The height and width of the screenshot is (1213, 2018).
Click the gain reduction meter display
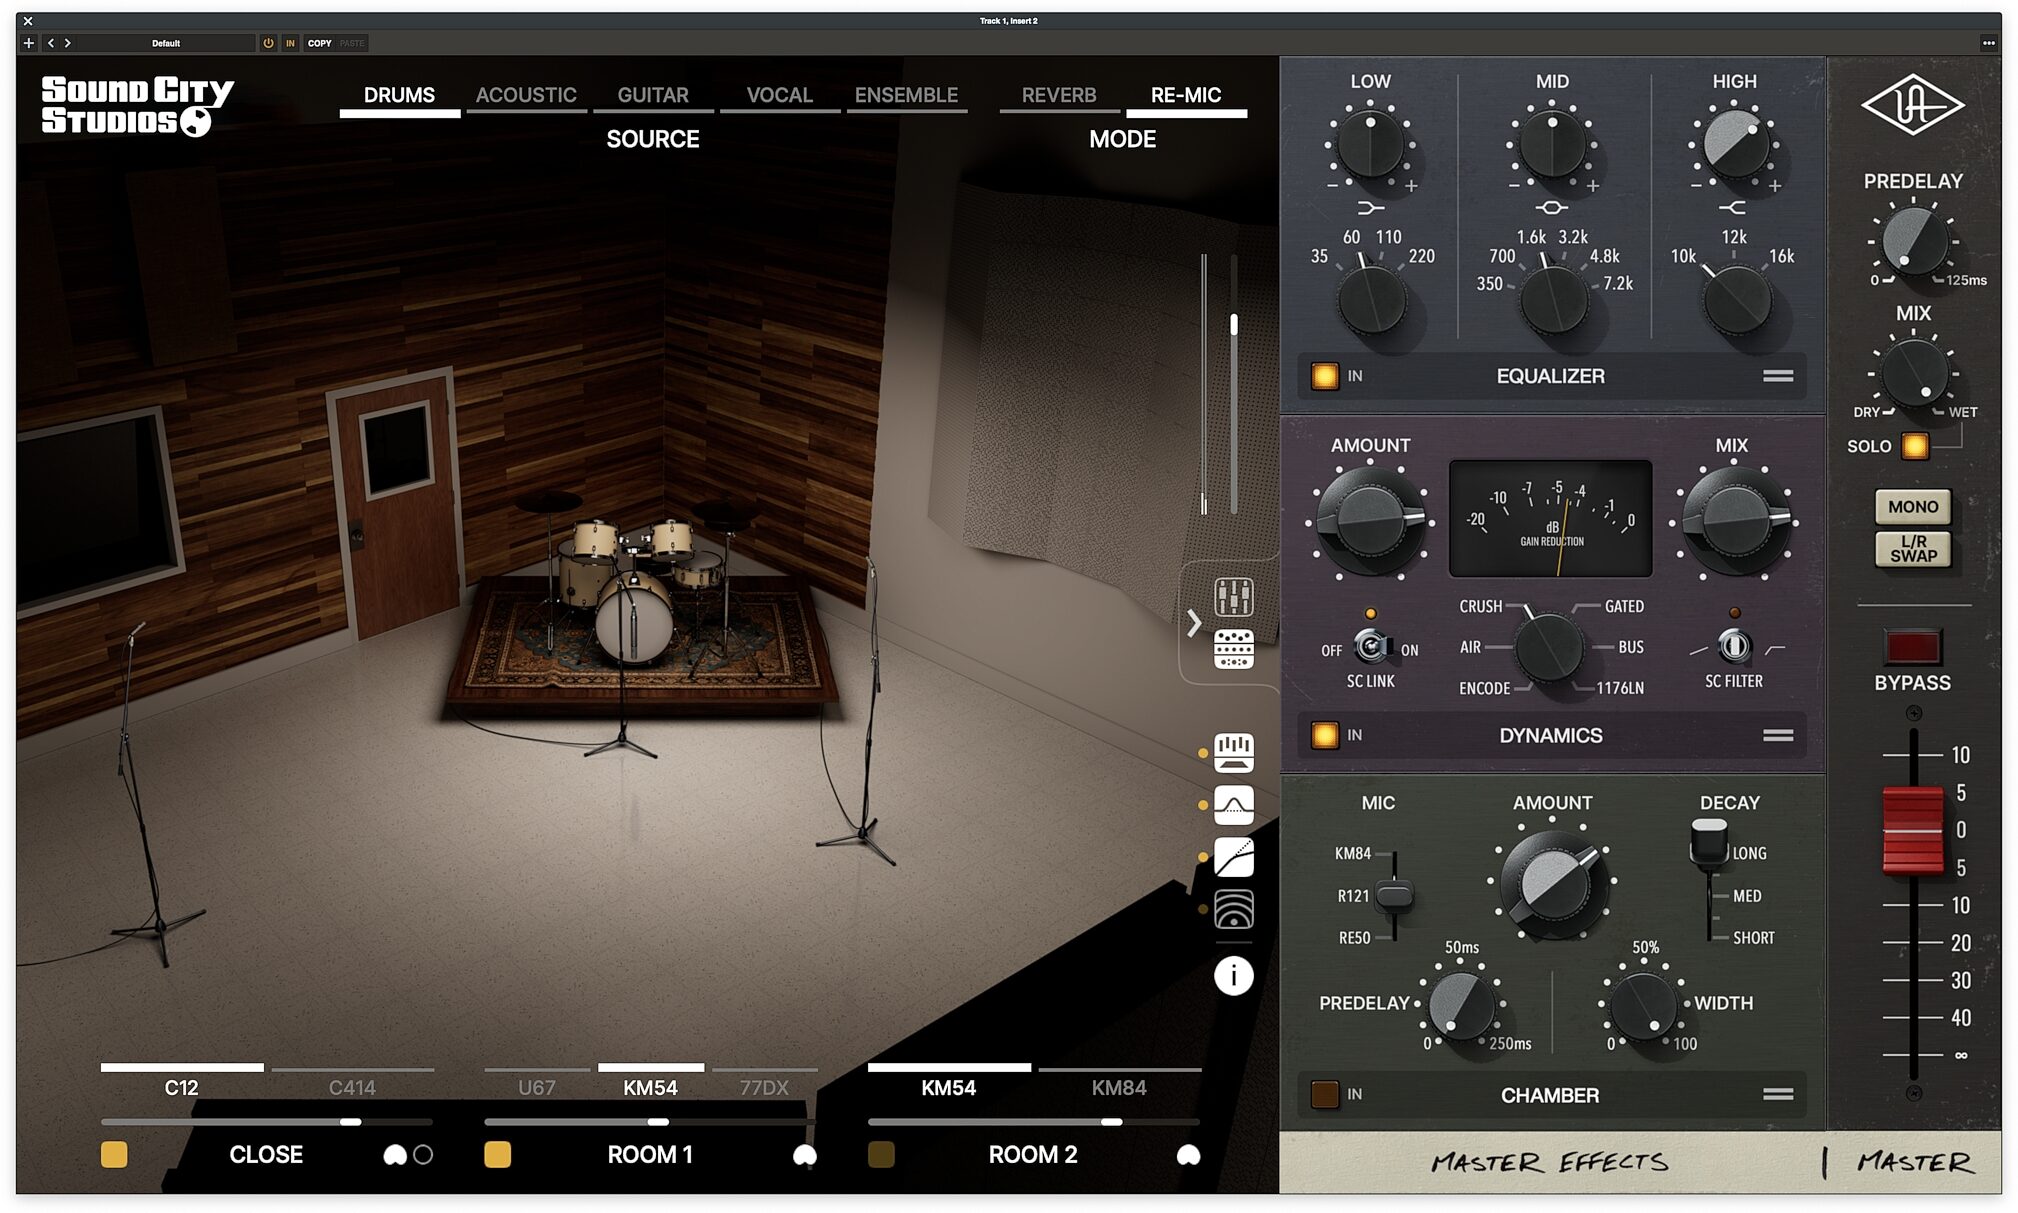click(x=1550, y=518)
